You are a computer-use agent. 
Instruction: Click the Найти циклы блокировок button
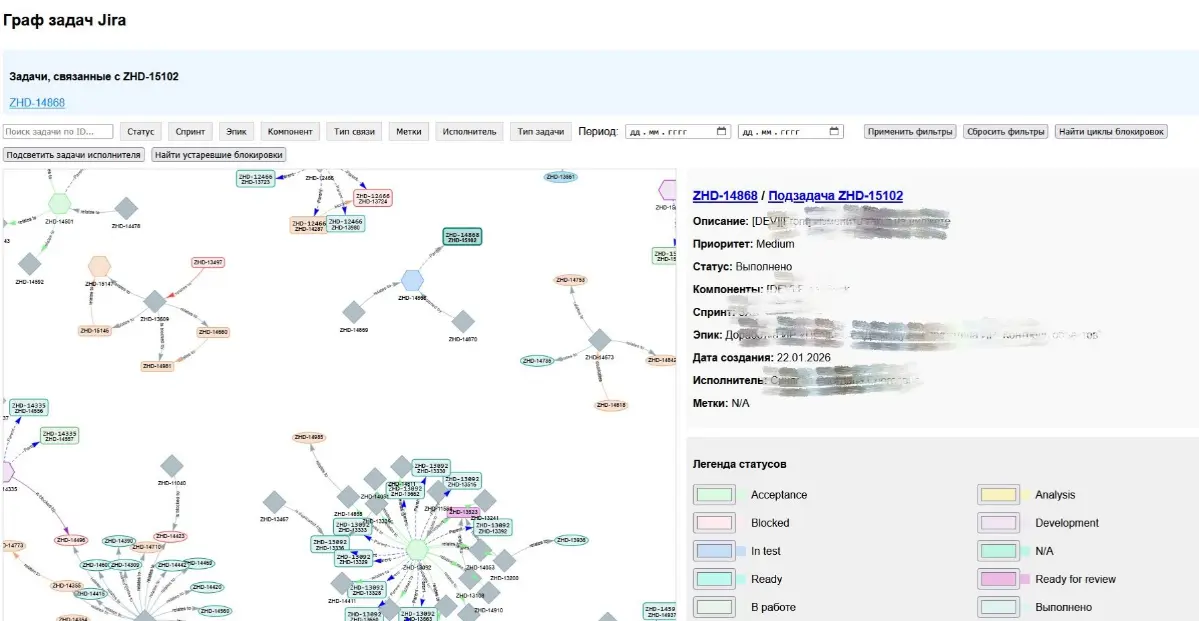pos(1110,132)
